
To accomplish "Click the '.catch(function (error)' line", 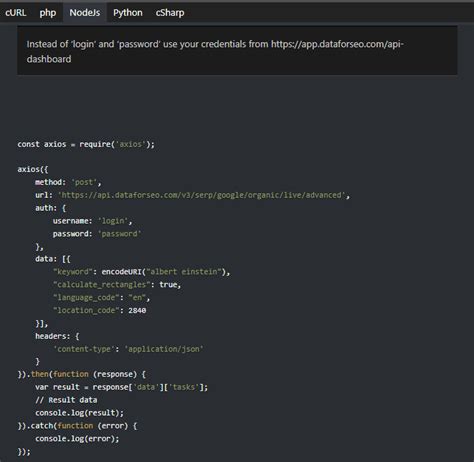I will pyautogui.click(x=77, y=426).
